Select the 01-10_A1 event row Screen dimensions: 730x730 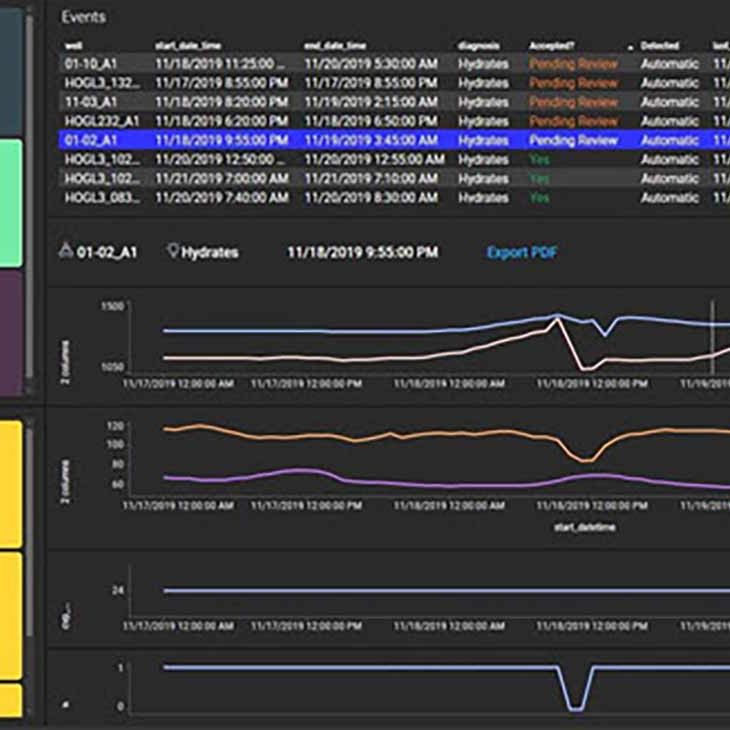point(90,63)
